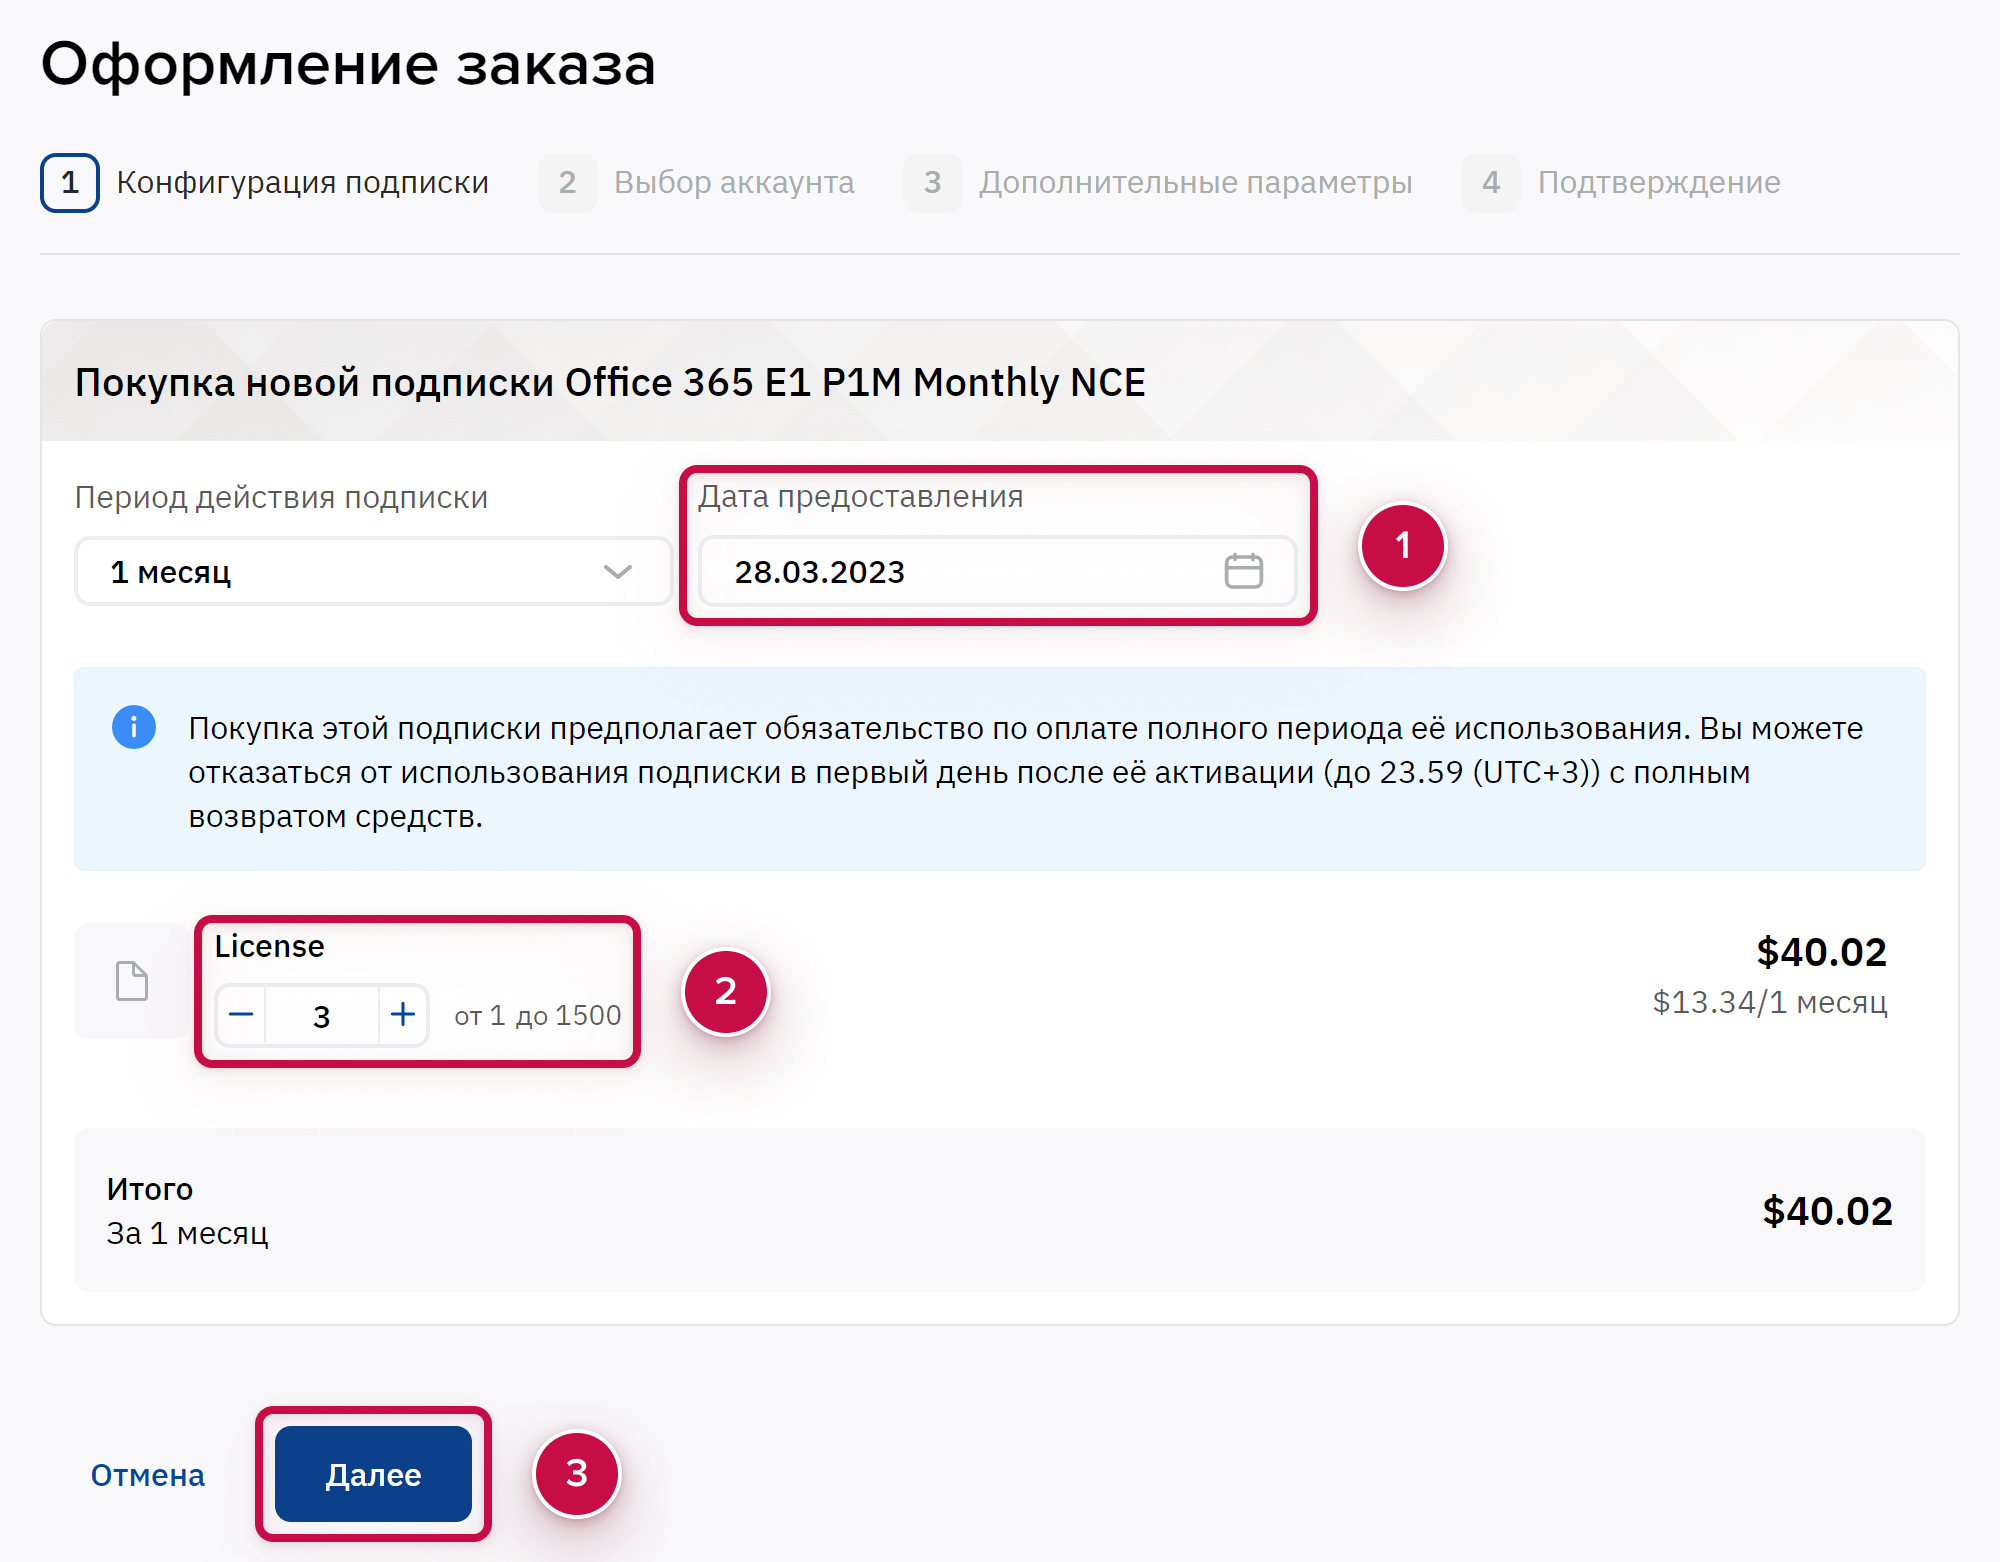Click the license quantity input field
Viewport: 2000px width, 1562px height.
coord(322,1016)
